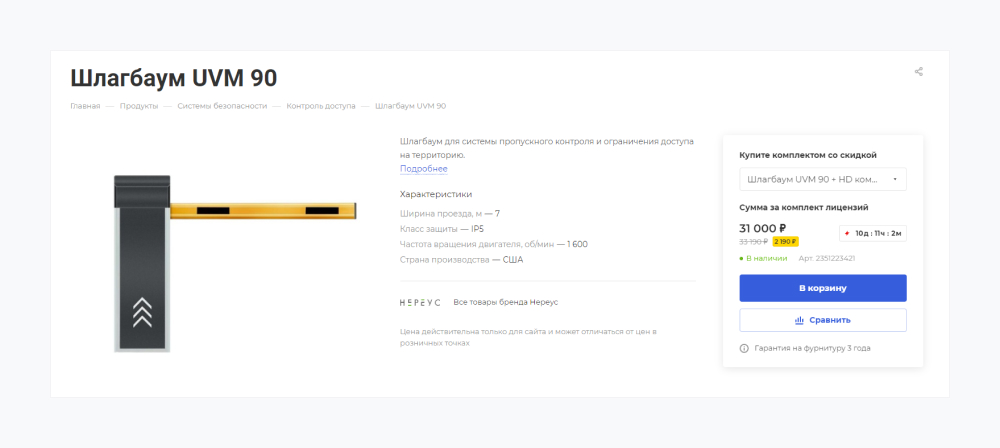Click the Нереус brand logo
1000x448 pixels.
(x=420, y=302)
